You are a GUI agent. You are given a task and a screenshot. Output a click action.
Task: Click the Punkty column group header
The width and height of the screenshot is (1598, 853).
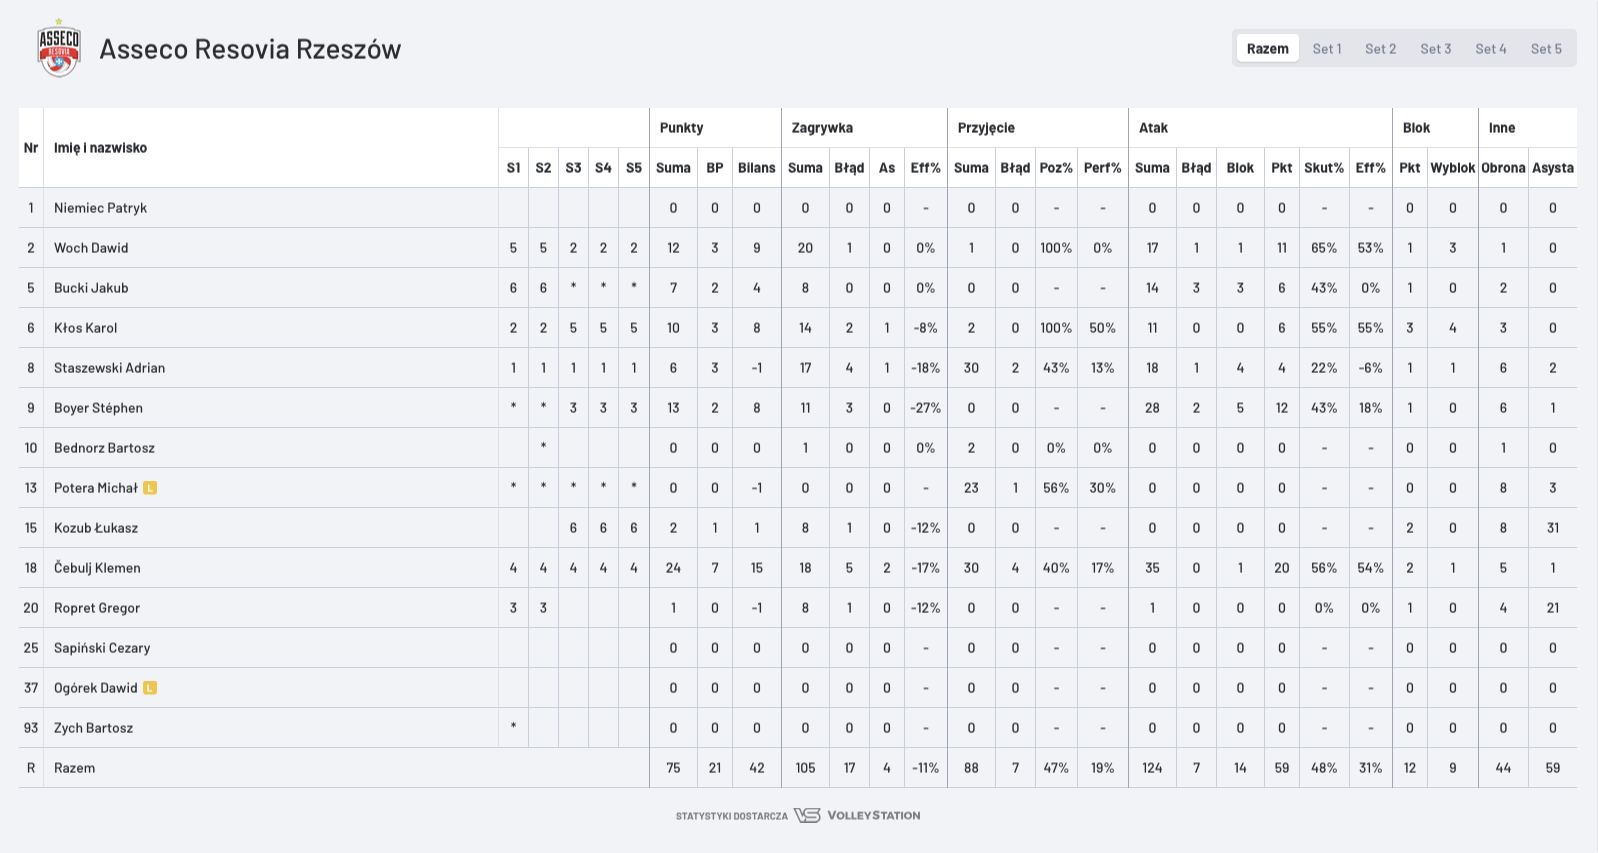click(x=681, y=128)
